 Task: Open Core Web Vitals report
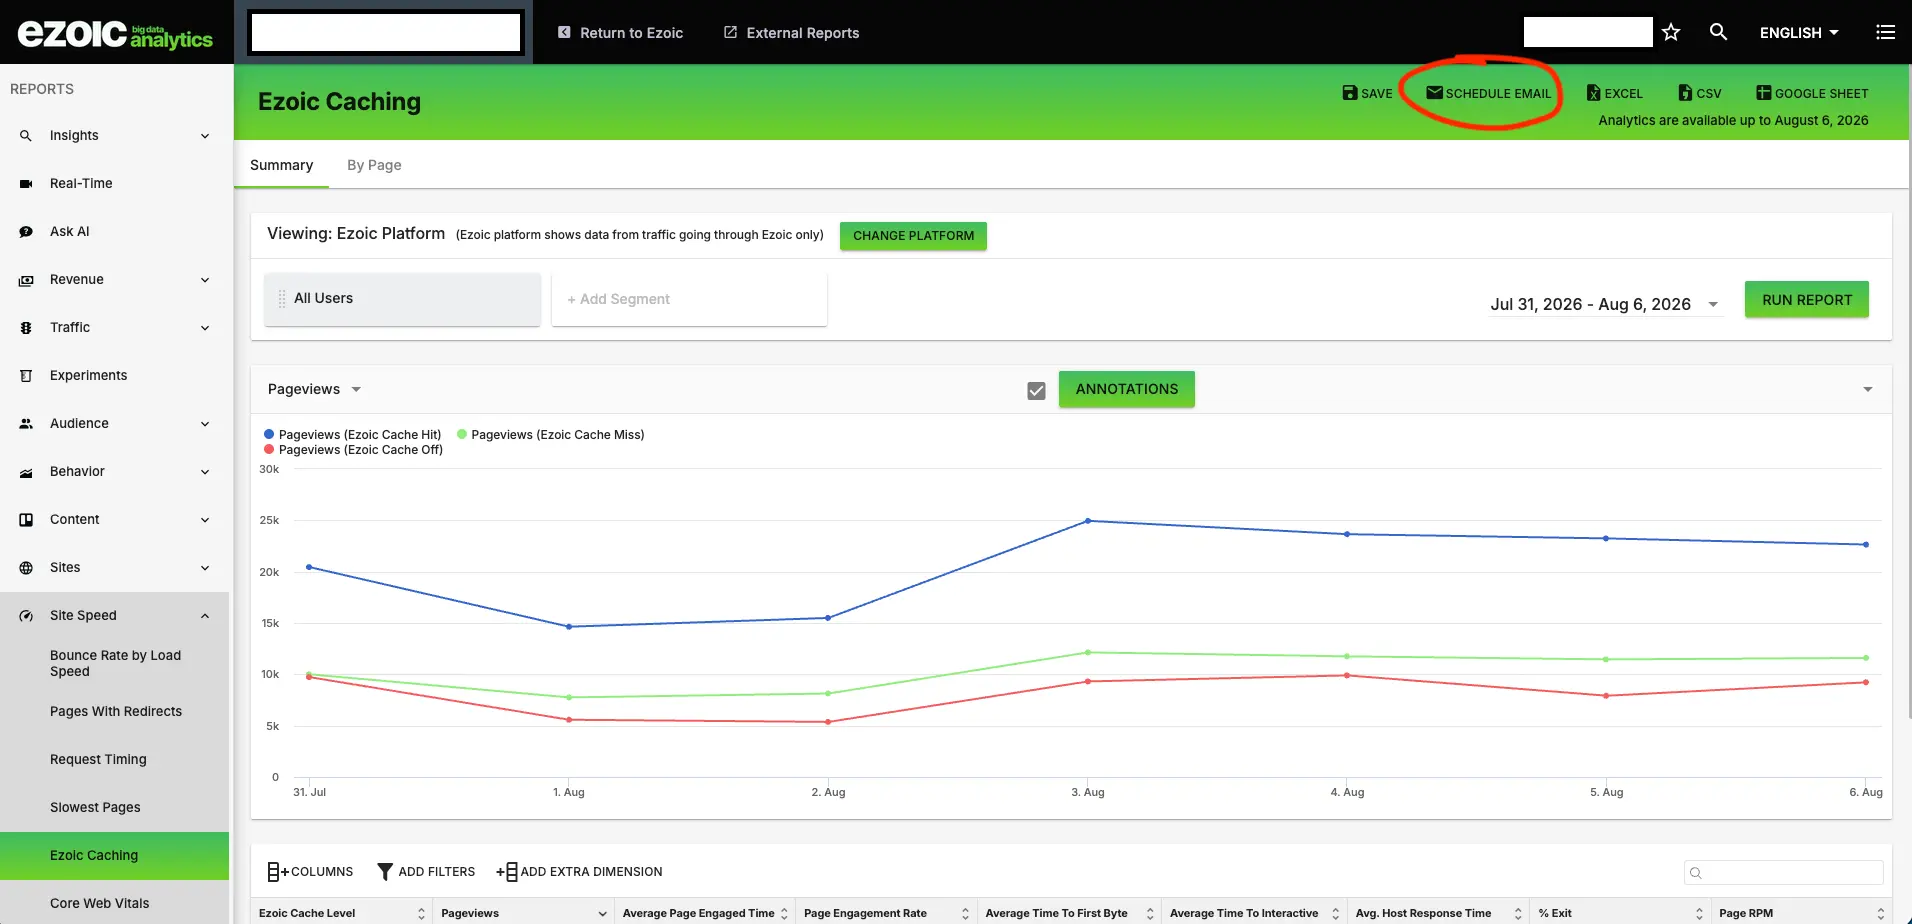100,904
